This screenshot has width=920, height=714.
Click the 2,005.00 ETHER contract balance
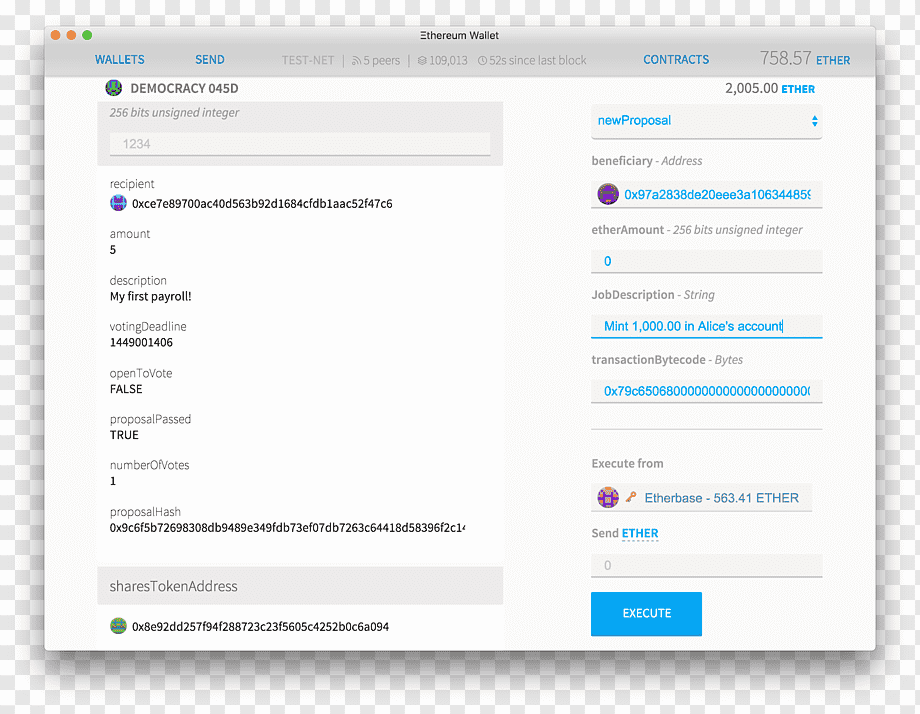tap(770, 89)
